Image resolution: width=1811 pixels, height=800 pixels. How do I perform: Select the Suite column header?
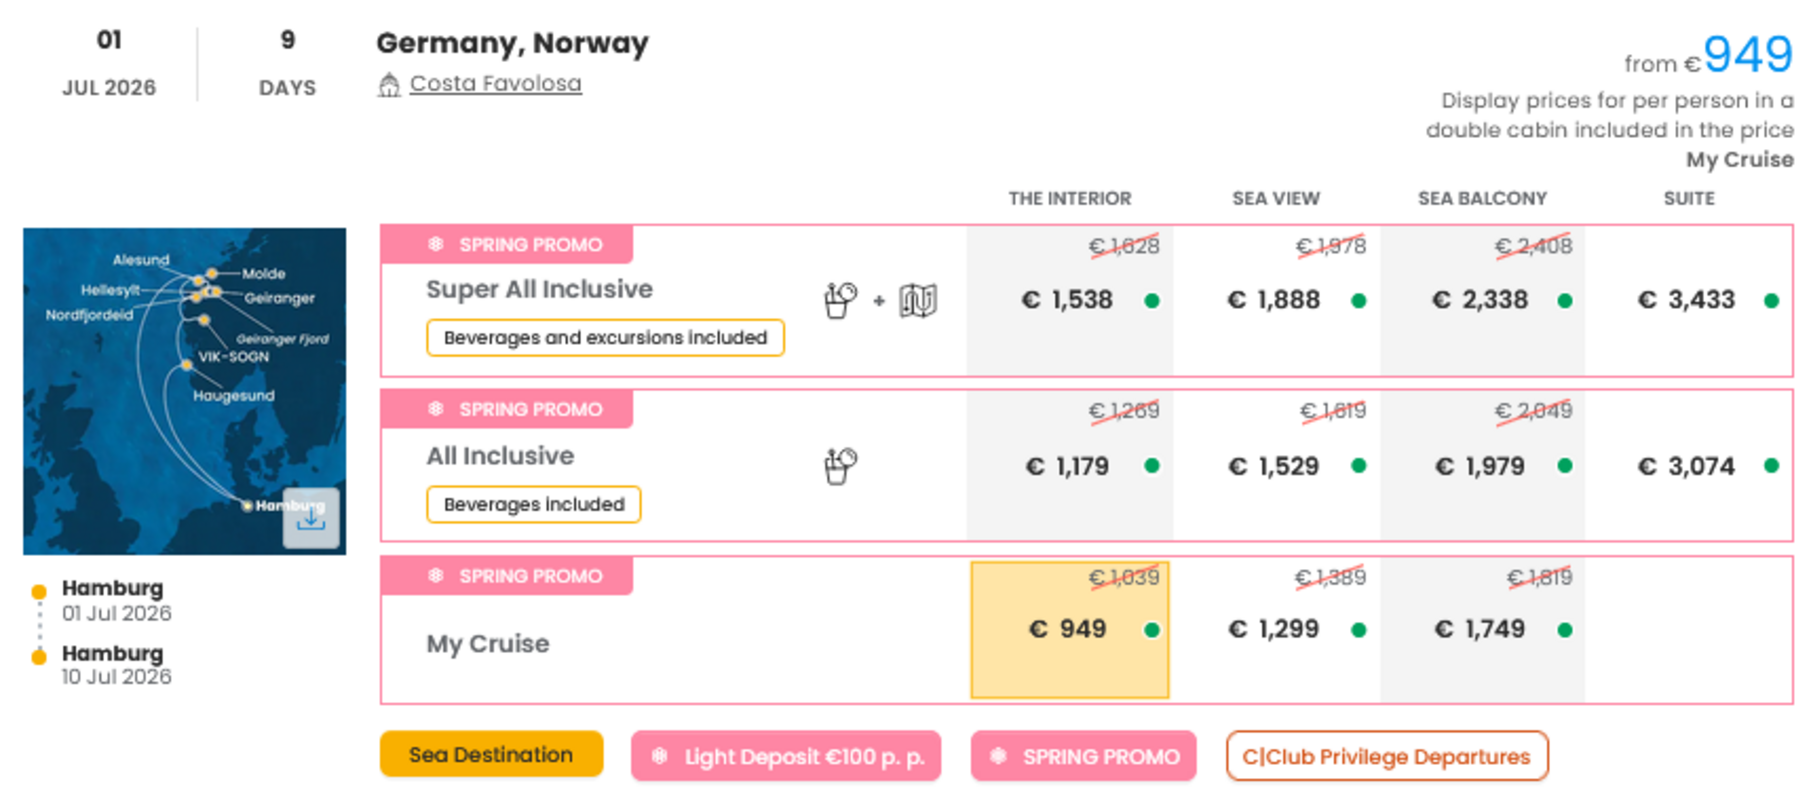point(1688,198)
